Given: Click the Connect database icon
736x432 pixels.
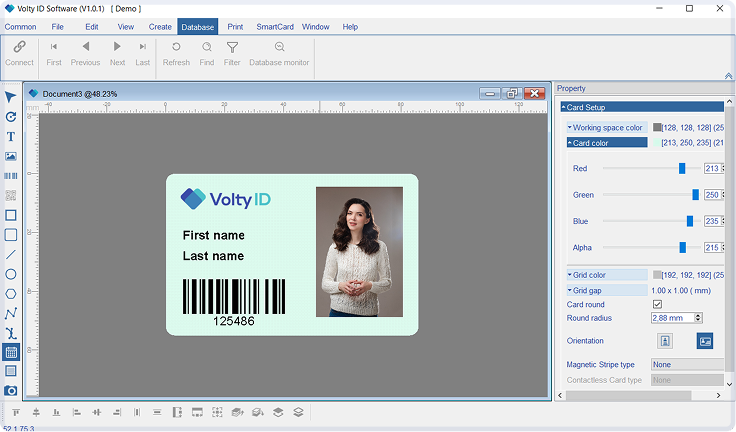Looking at the screenshot, I should click(x=19, y=54).
